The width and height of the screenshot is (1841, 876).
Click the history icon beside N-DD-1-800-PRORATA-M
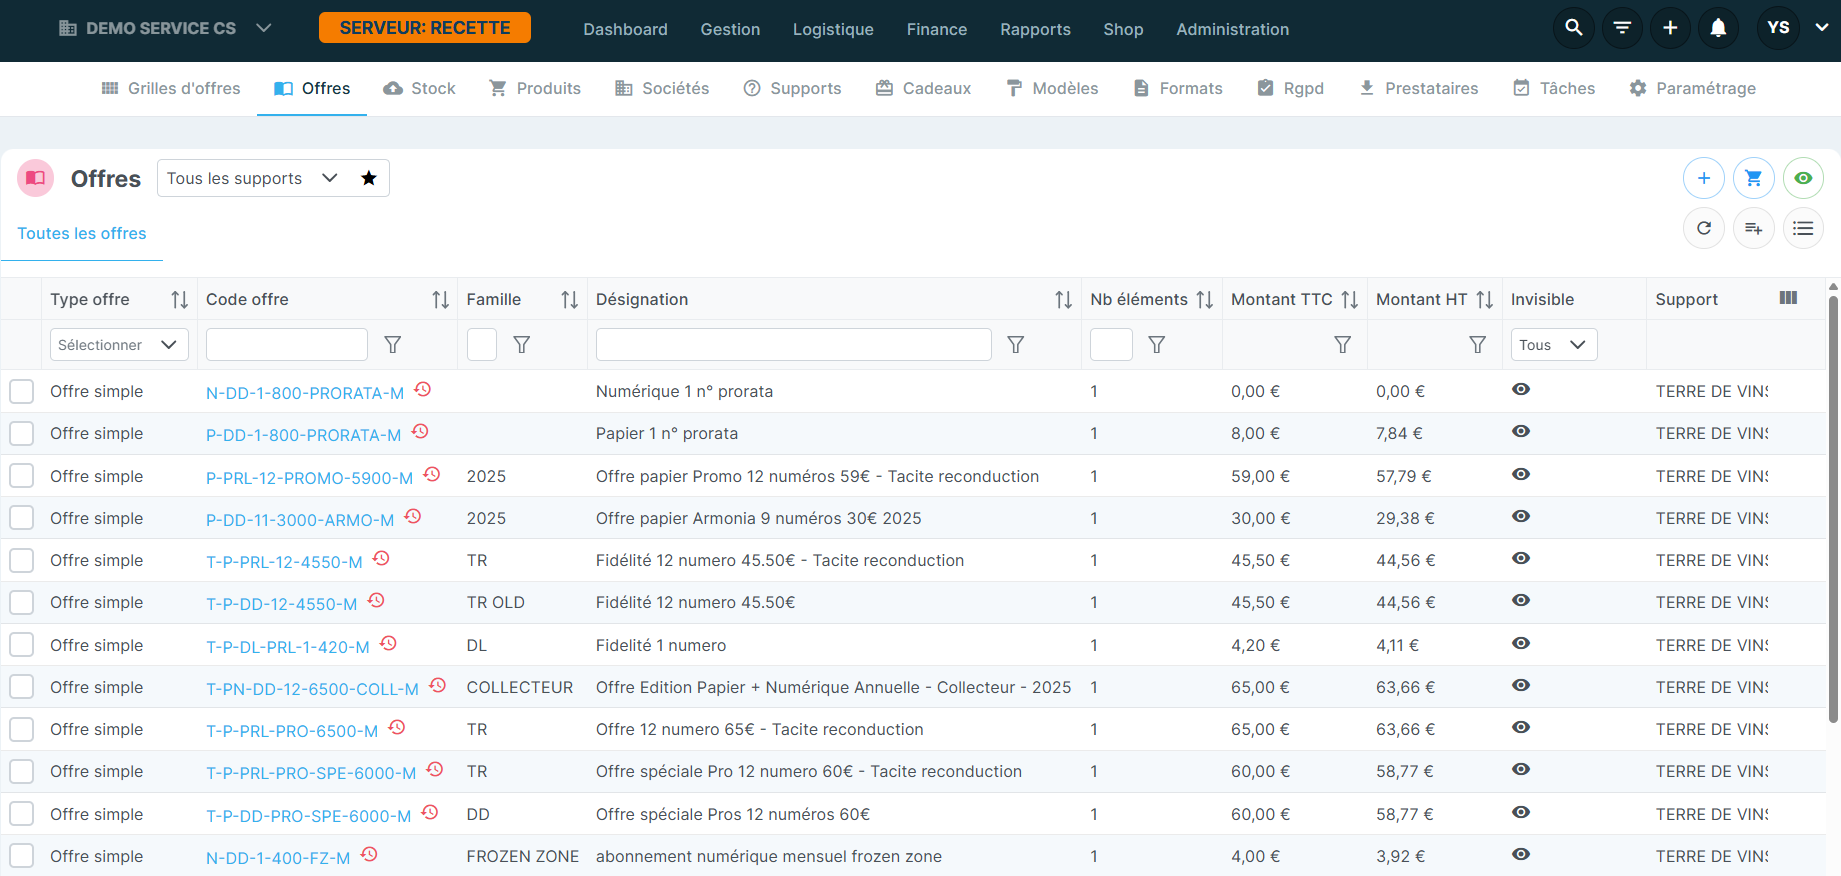[423, 389]
